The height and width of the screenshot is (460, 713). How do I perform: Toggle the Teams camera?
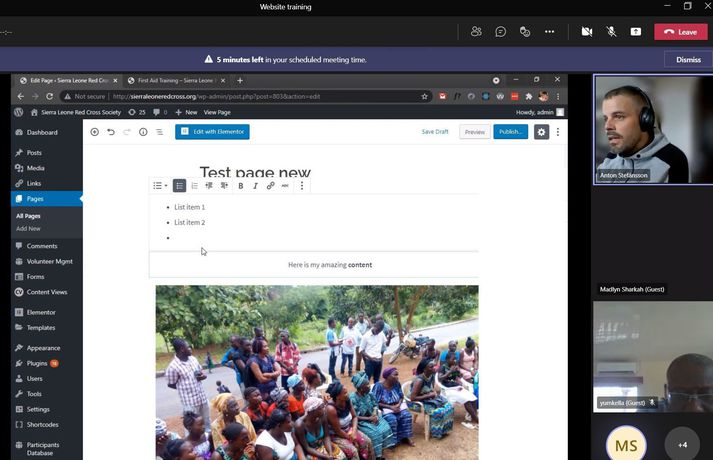pyautogui.click(x=587, y=31)
